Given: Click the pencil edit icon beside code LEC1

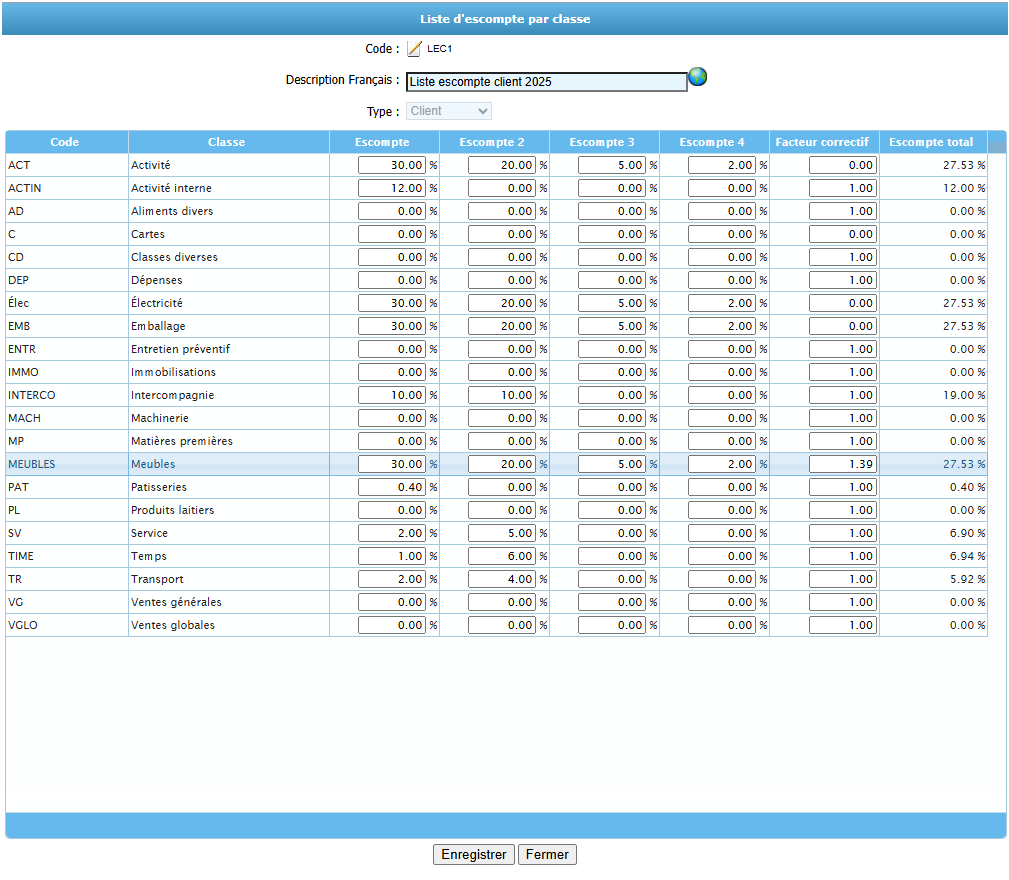Looking at the screenshot, I should click(x=414, y=49).
